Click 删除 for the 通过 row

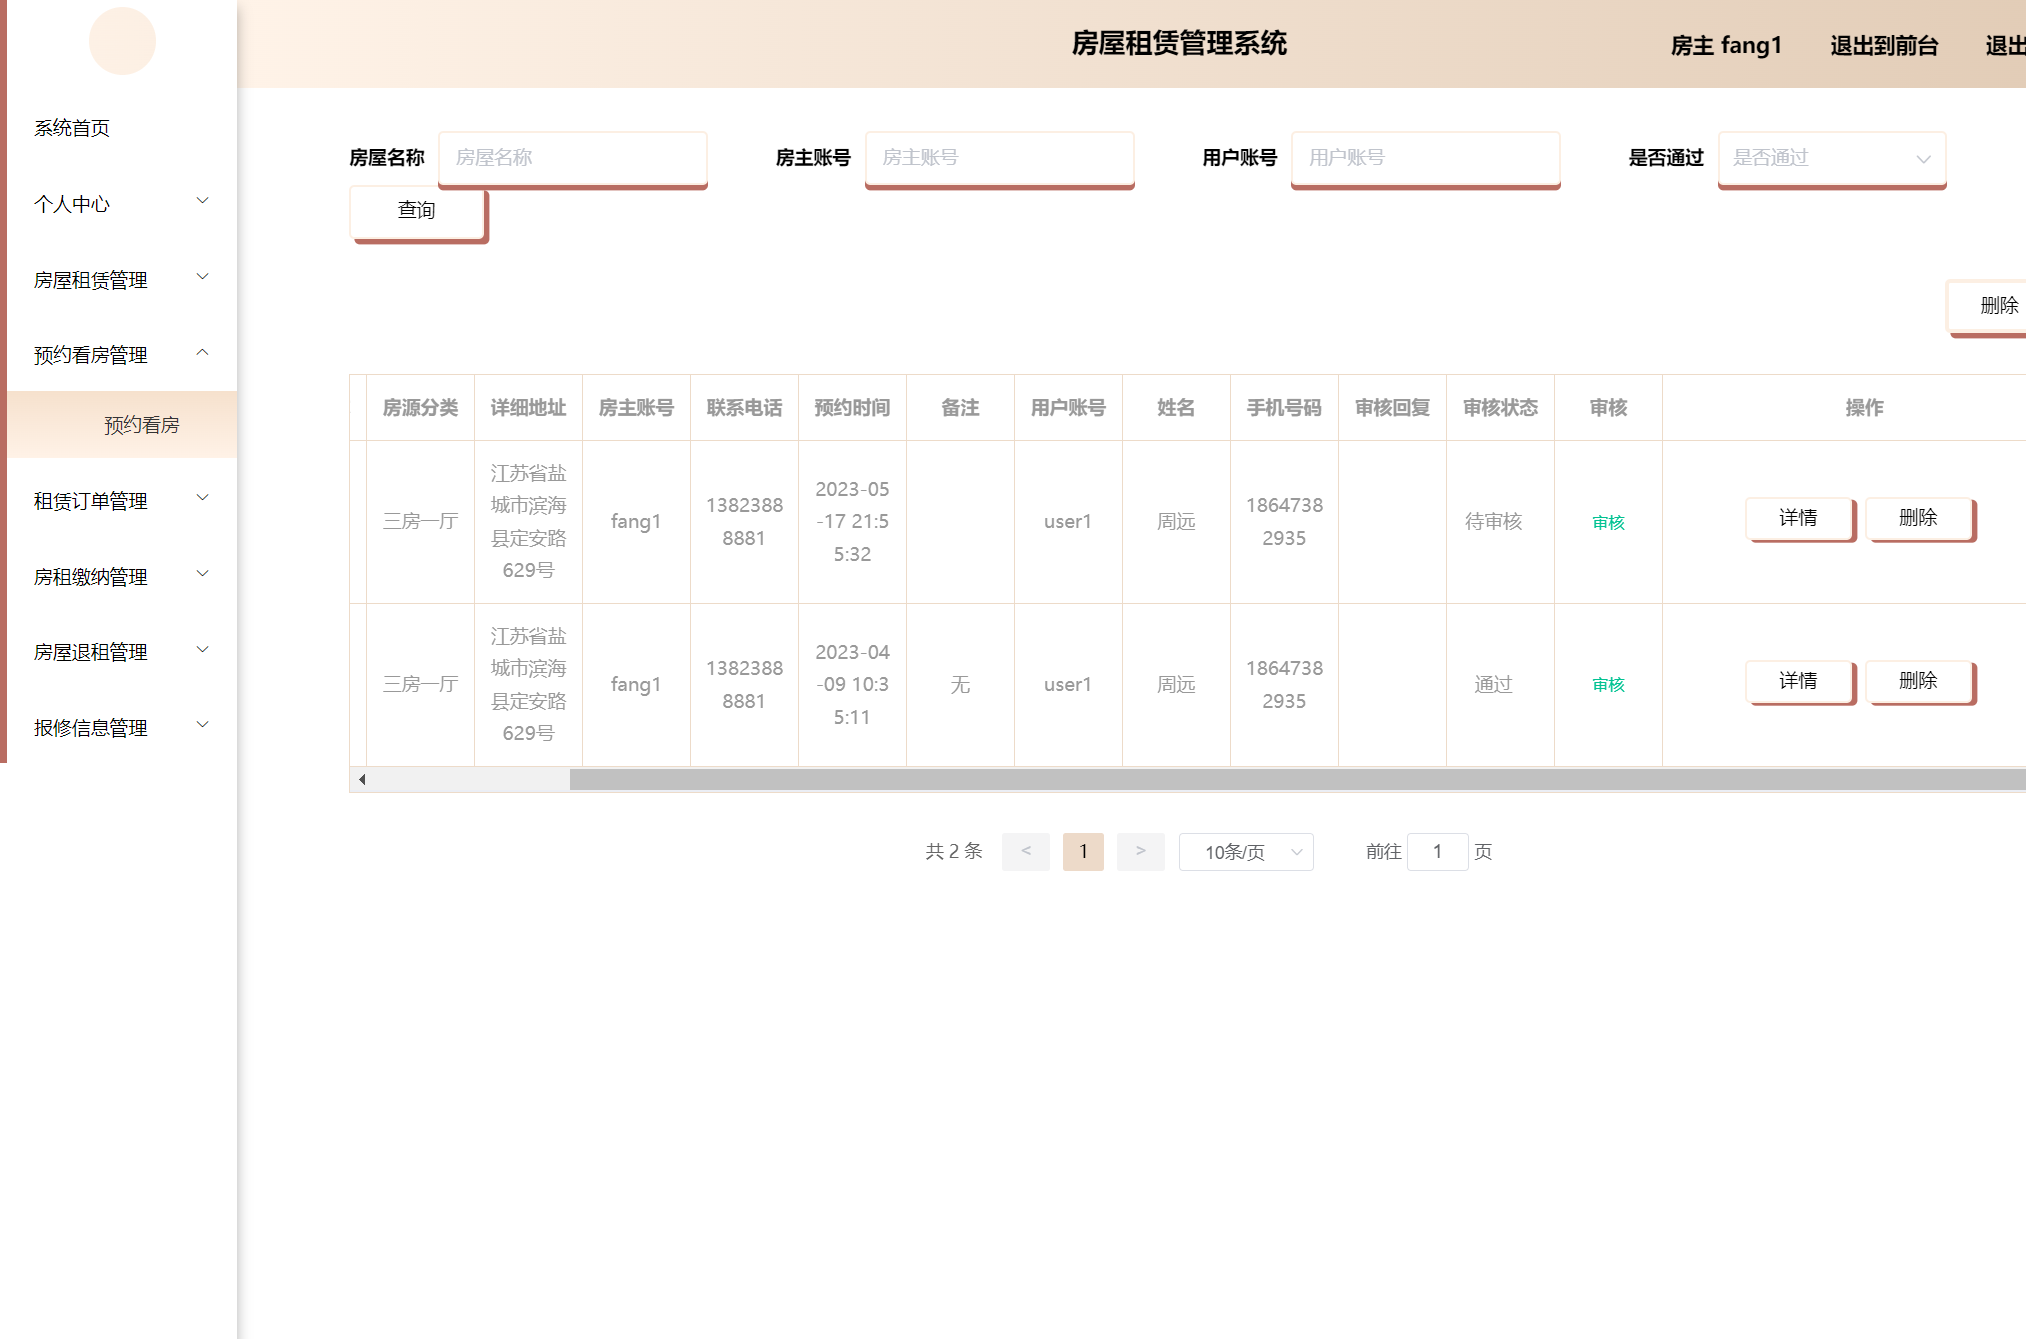(1918, 681)
